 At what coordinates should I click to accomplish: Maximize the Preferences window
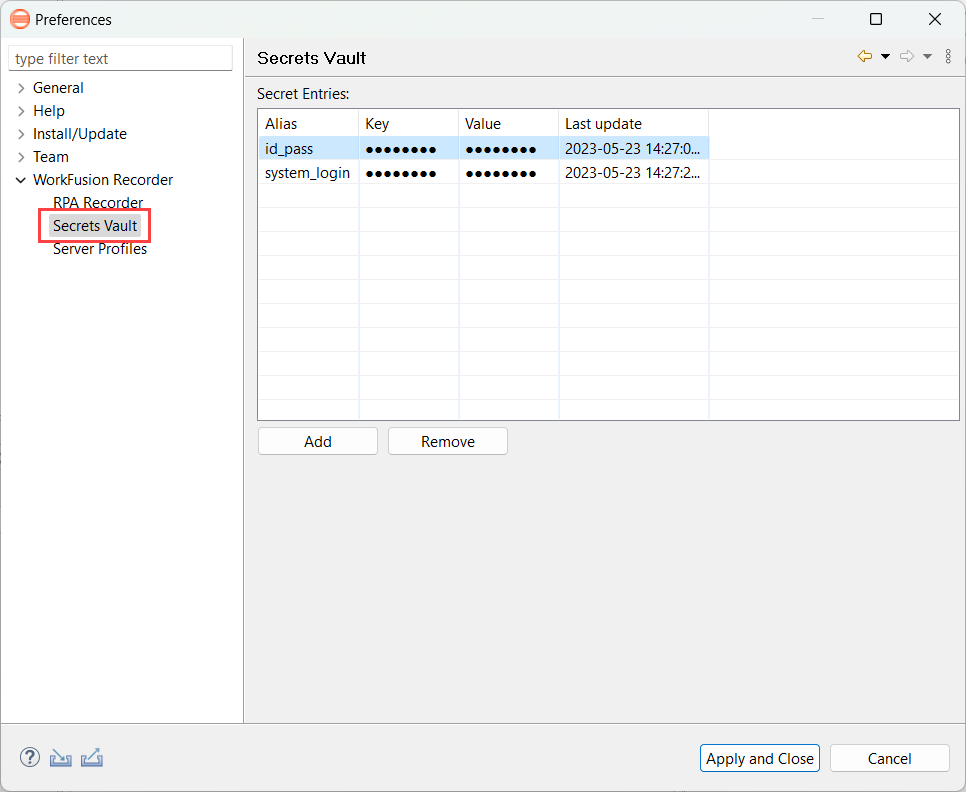coord(875,19)
